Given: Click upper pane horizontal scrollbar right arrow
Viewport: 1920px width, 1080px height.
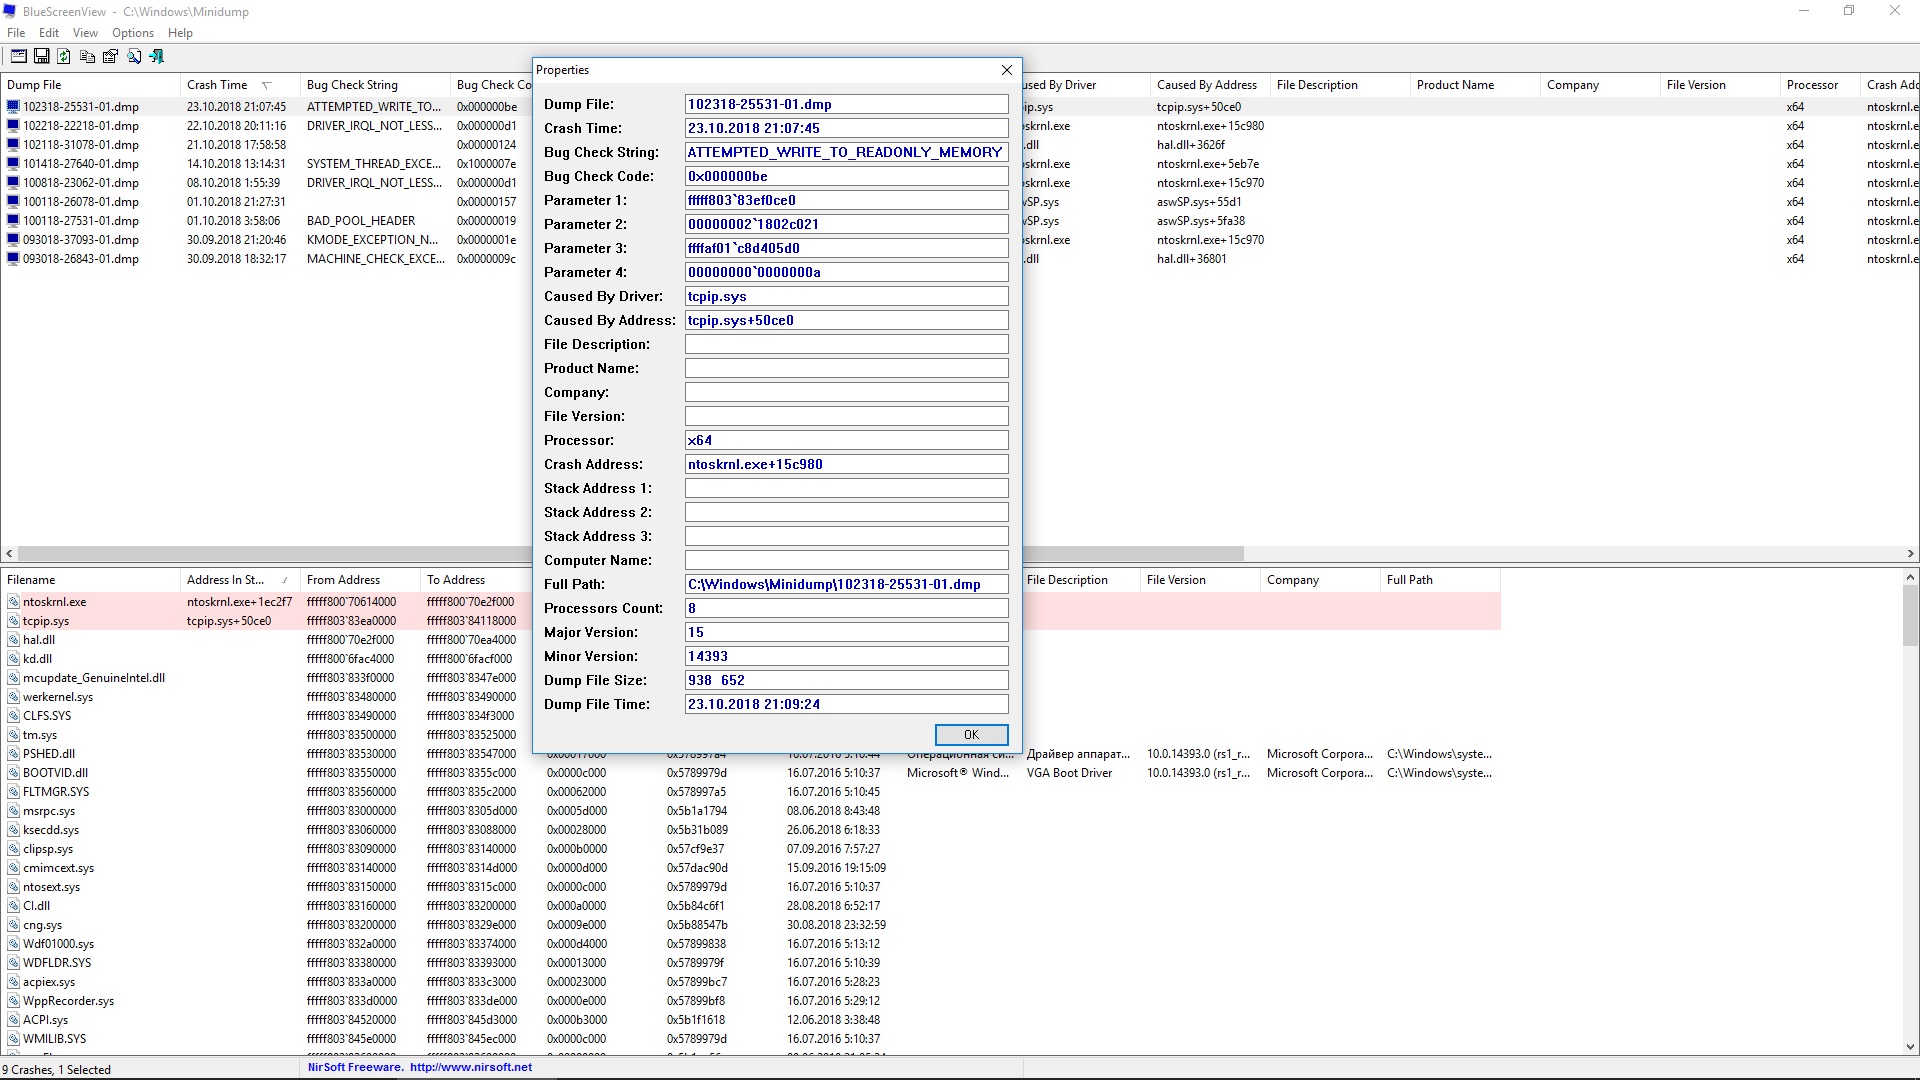Looking at the screenshot, I should [1910, 553].
